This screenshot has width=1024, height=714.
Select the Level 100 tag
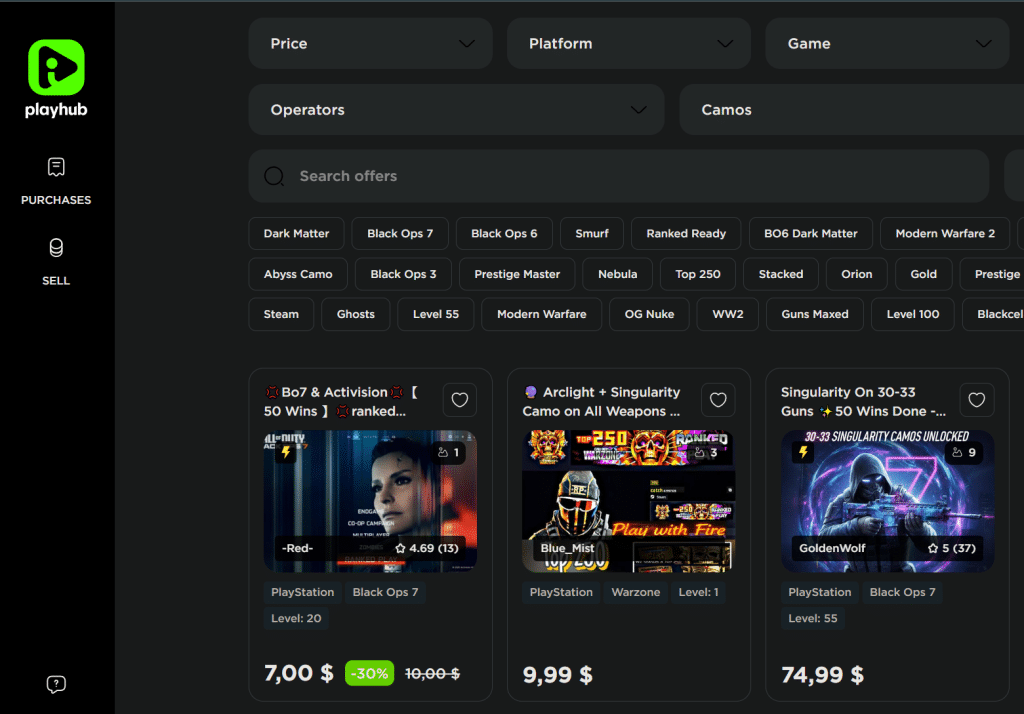[x=912, y=314]
